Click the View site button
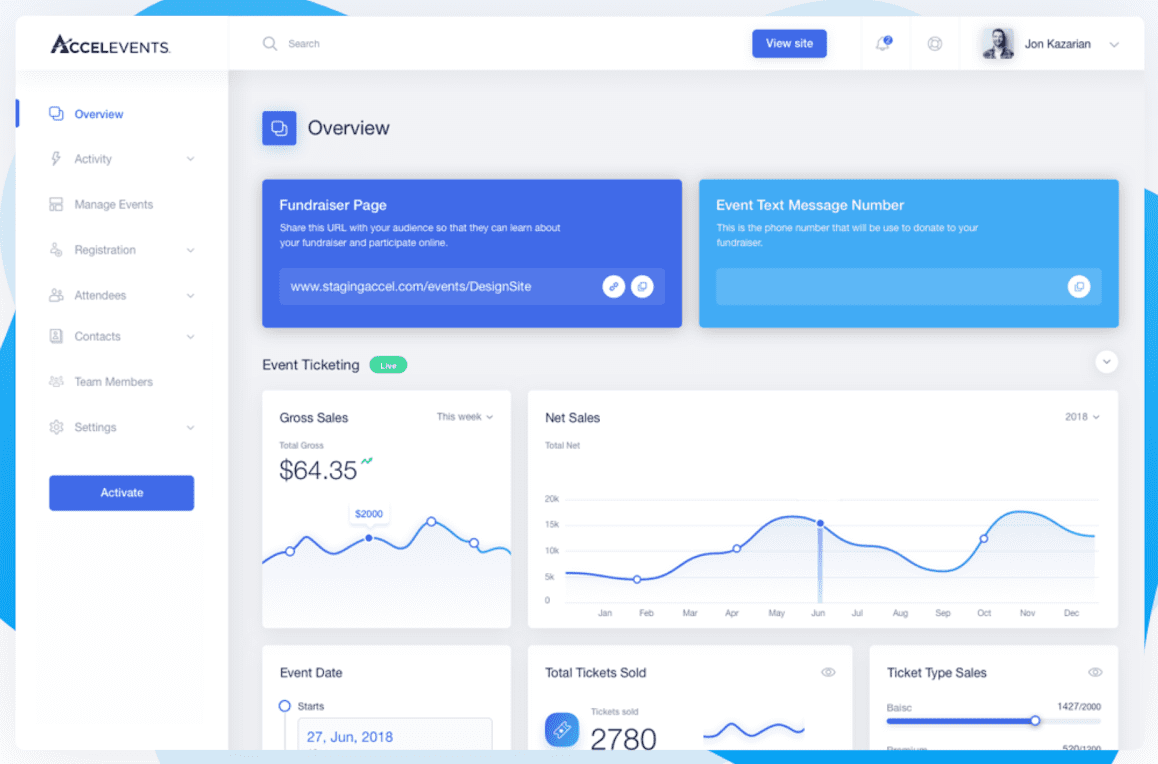Screen dimensions: 1158x764 click(789, 43)
